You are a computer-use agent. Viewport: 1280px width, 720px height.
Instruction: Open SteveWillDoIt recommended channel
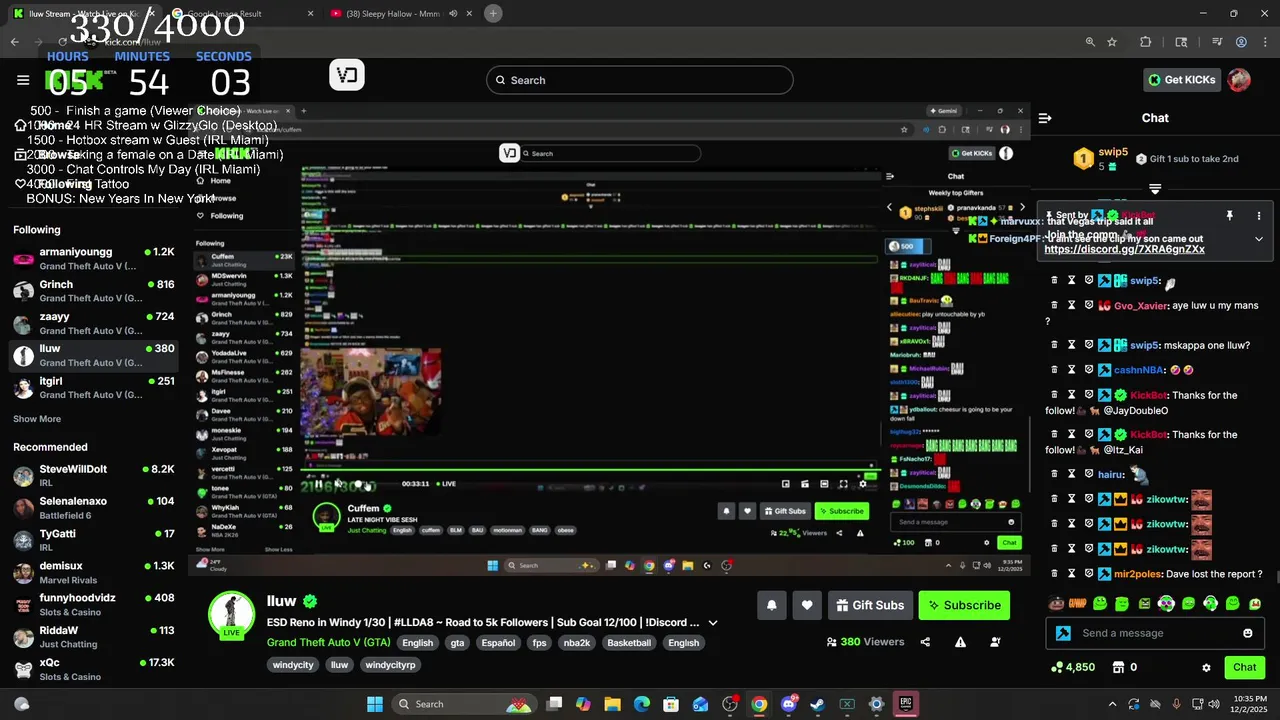tap(94, 475)
